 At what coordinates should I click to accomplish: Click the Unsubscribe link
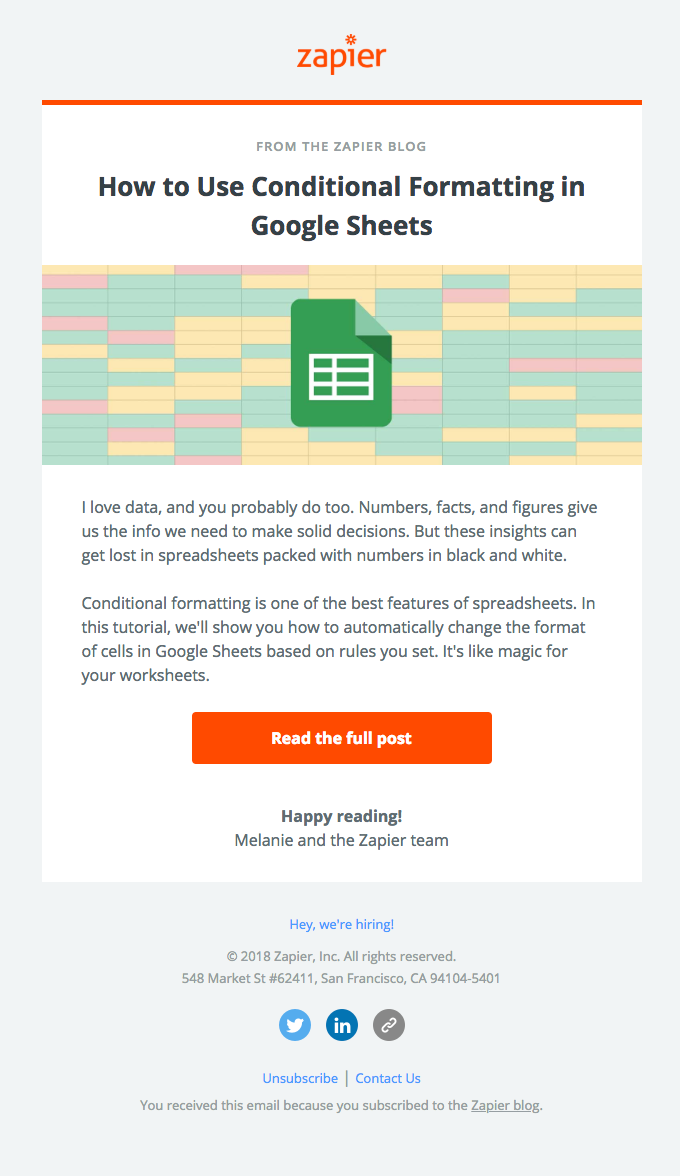(300, 1079)
